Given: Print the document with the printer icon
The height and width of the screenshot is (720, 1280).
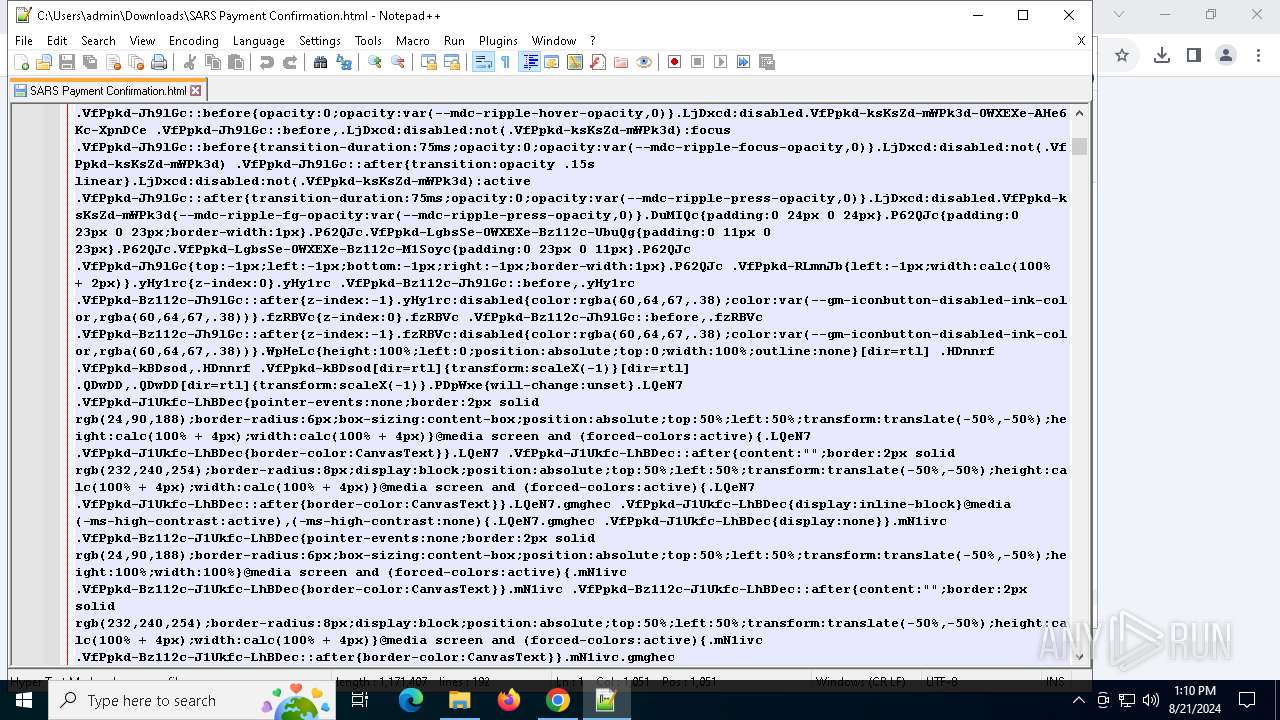Looking at the screenshot, I should (159, 62).
